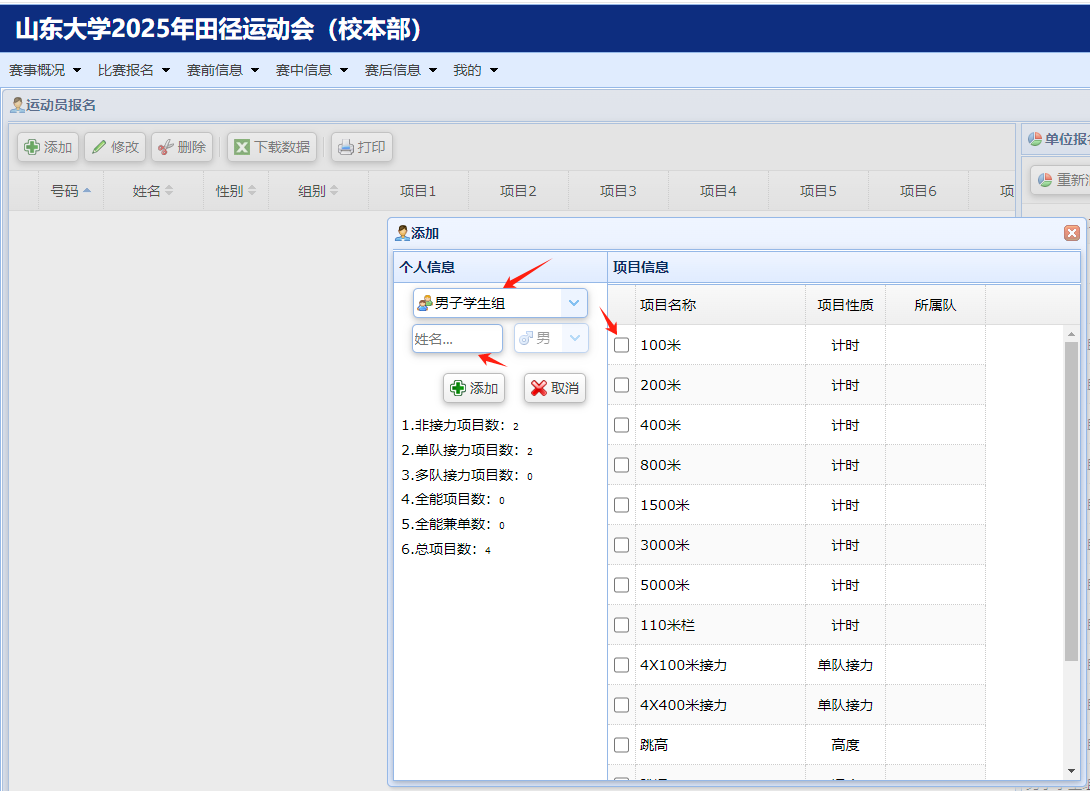Image resolution: width=1090 pixels, height=791 pixels.
Task: Open the 赛事概况 menu
Action: [45, 70]
